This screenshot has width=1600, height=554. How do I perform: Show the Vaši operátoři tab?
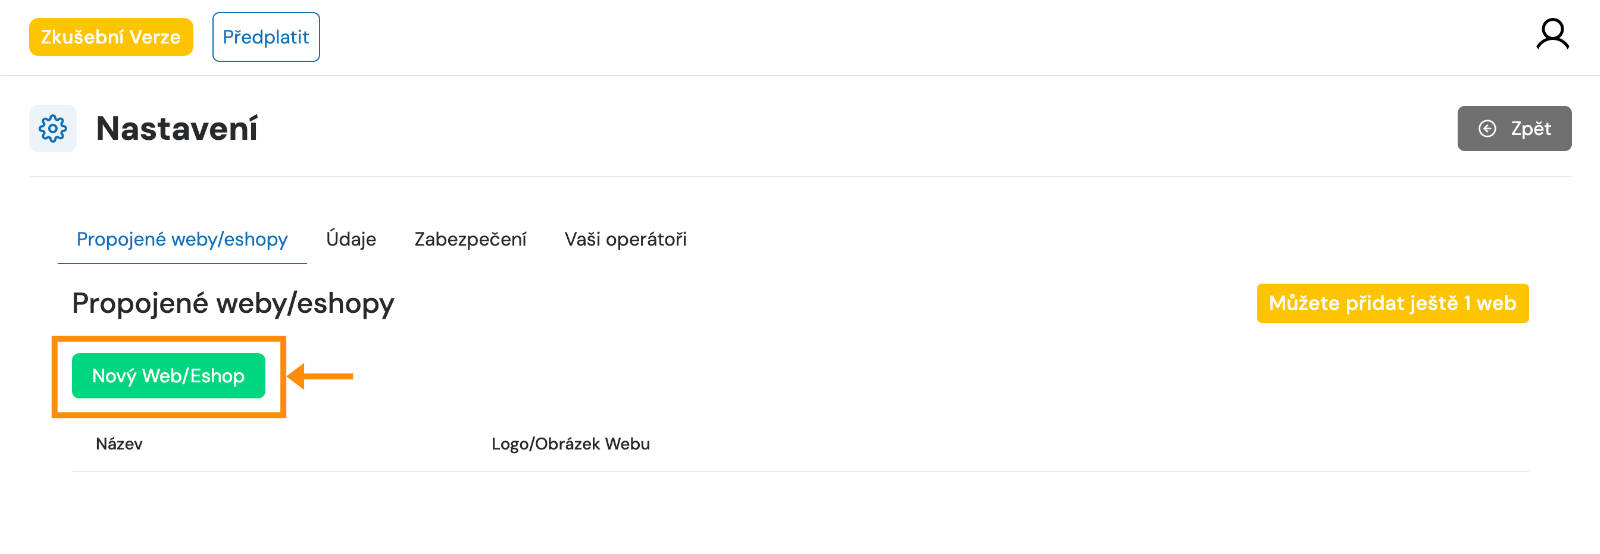[626, 240]
